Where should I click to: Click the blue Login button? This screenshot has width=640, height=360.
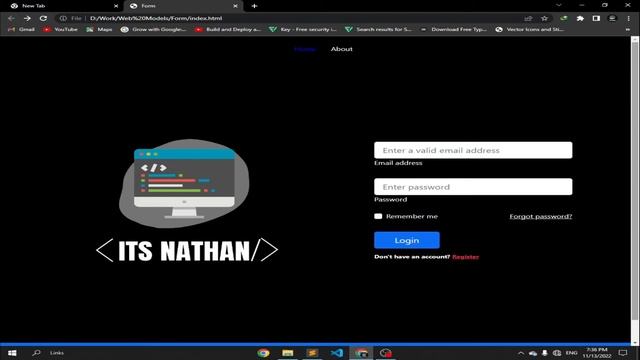[407, 240]
